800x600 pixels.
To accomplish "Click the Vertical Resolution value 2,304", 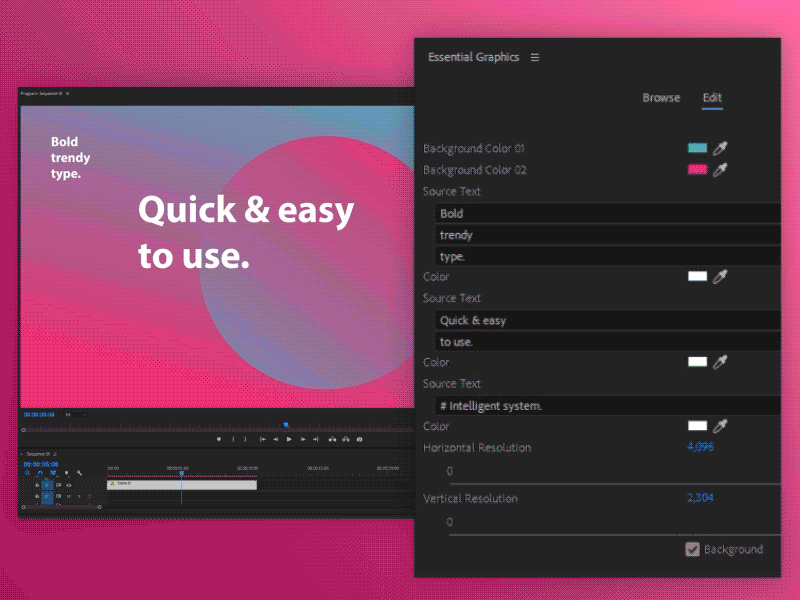I will pyautogui.click(x=700, y=497).
